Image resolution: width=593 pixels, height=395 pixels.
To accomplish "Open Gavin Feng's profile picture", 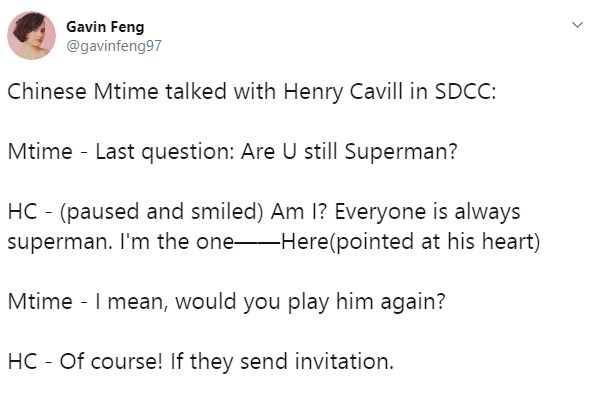I will [x=31, y=35].
